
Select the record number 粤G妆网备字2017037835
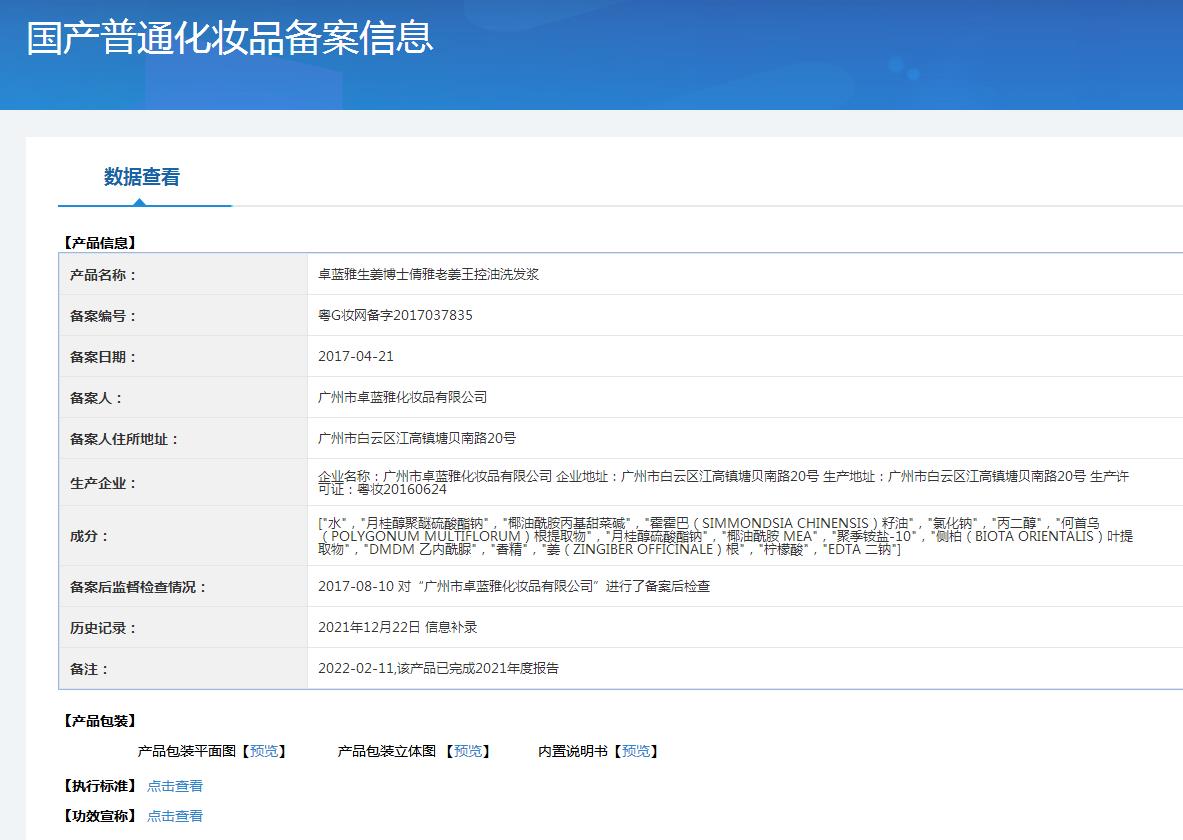pyautogui.click(x=395, y=315)
